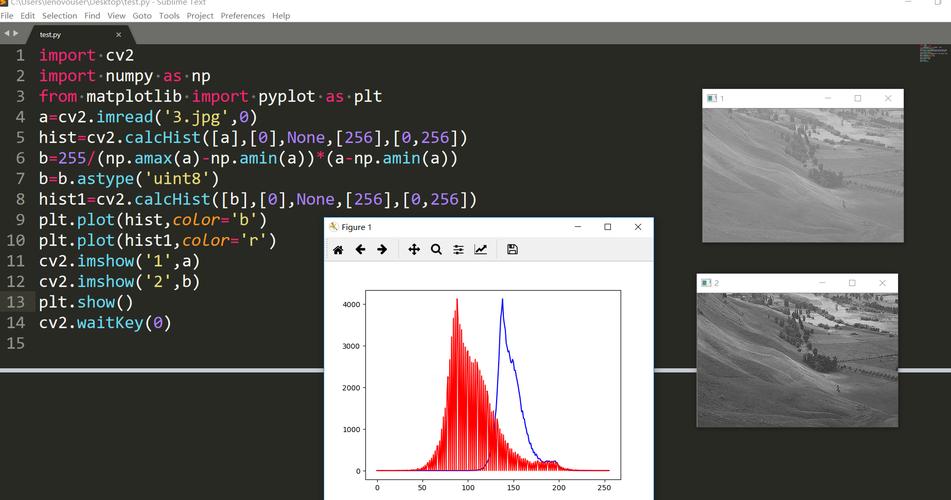Viewport: 951px width, 500px height.
Task: Go back to previous view in Figure 1
Action: click(360, 249)
